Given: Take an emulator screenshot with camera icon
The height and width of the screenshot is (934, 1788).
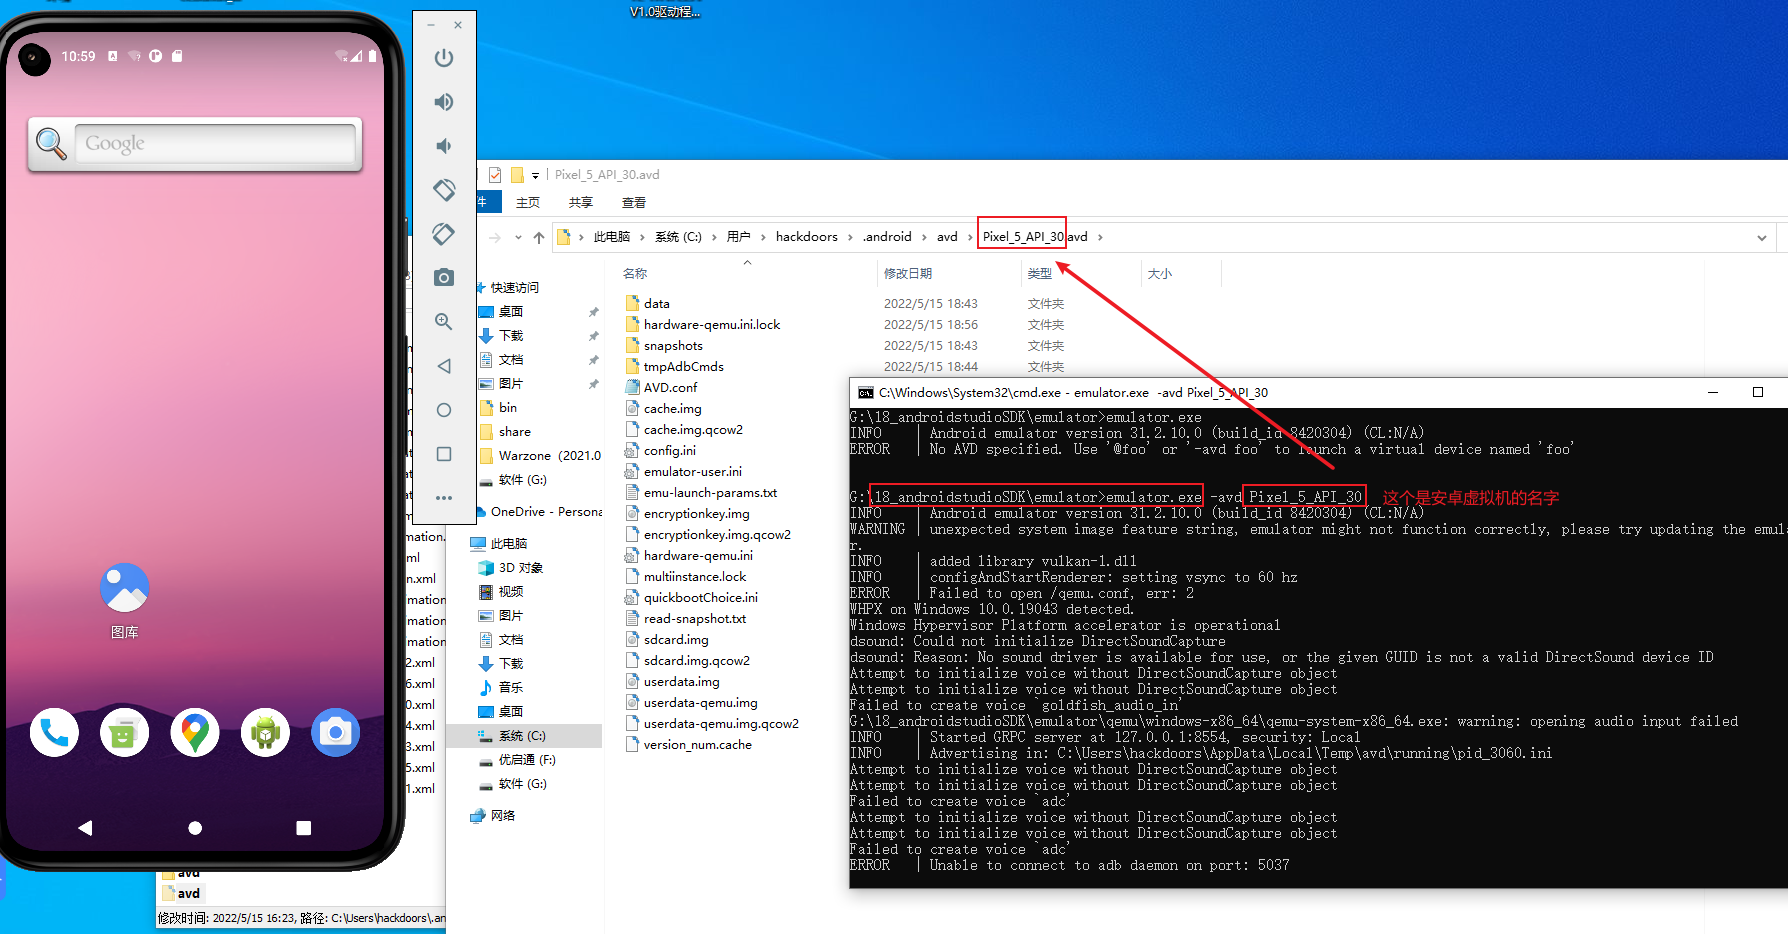Looking at the screenshot, I should click(444, 277).
